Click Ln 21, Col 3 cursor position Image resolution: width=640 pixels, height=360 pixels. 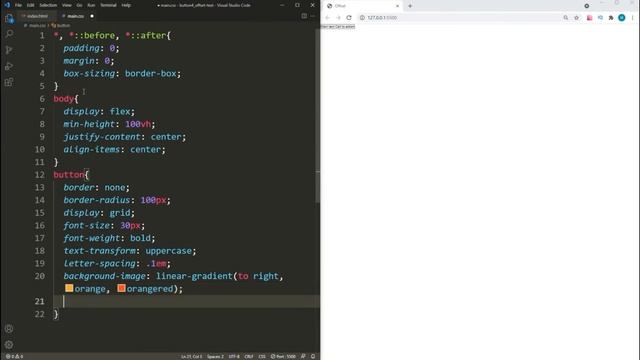click(191, 356)
